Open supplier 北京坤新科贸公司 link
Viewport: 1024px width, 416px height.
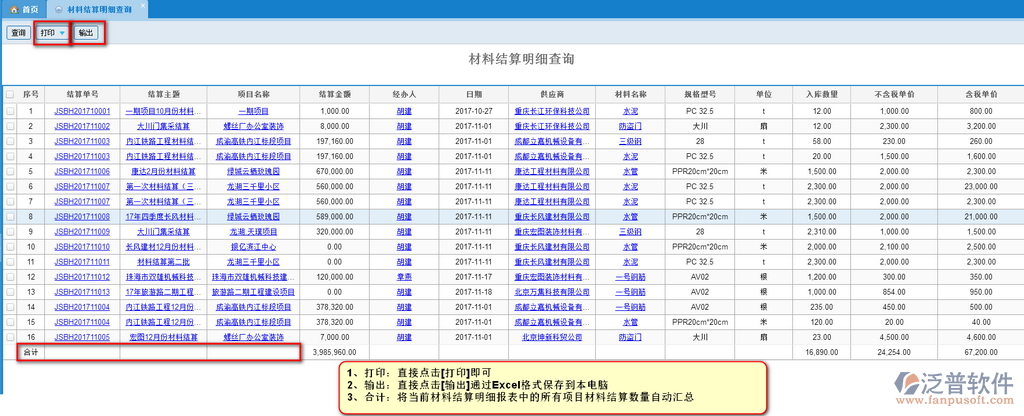552,338
